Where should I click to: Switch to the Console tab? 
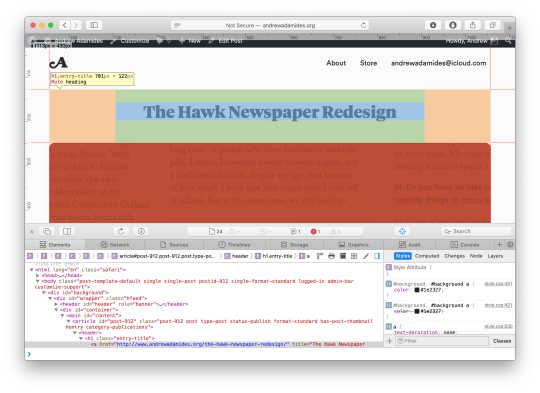(465, 245)
